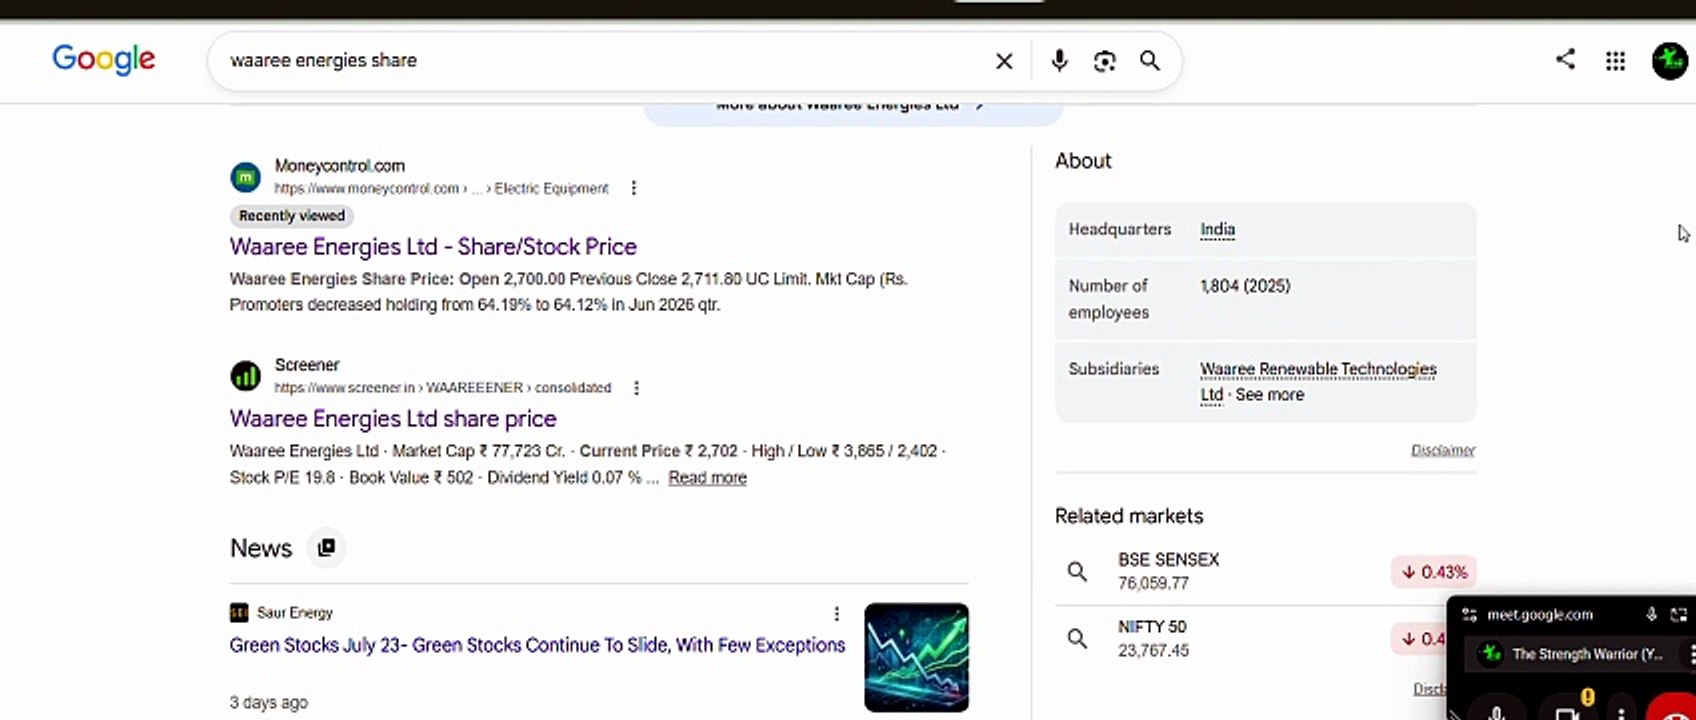Click the search icon beside BSE SENSEX
Image resolution: width=1696 pixels, height=720 pixels.
(1077, 571)
